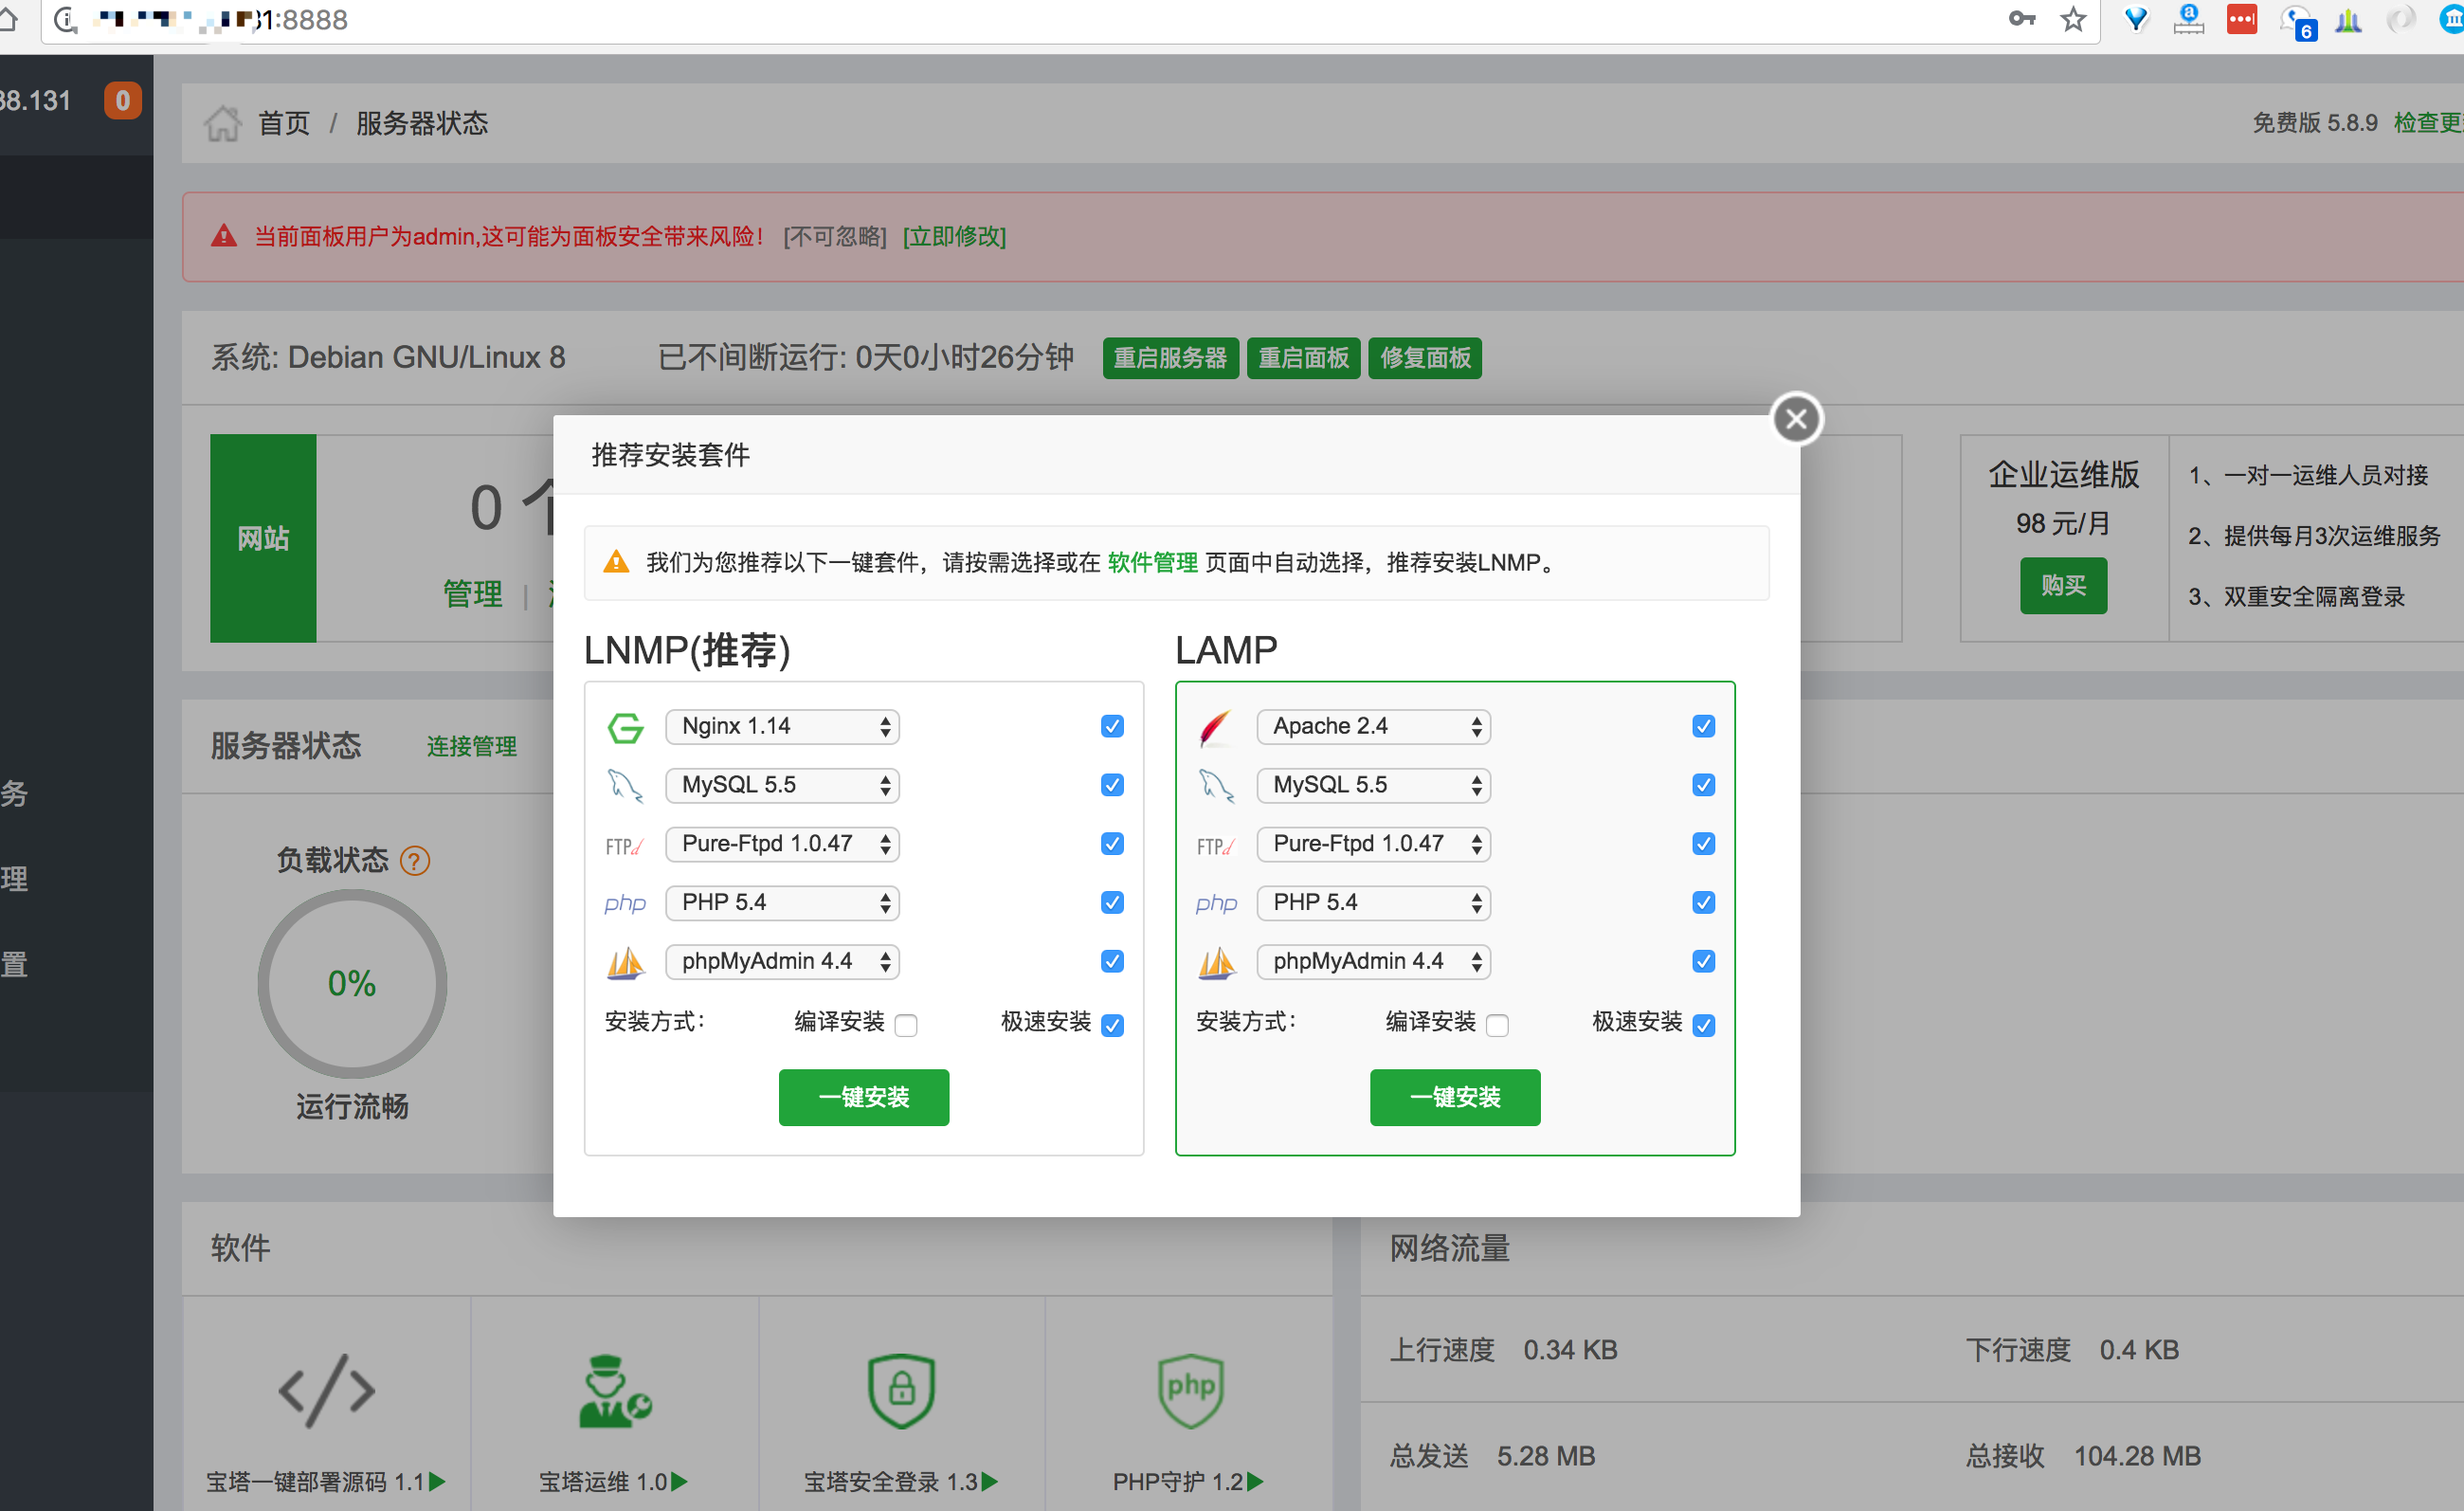Screen dimensions: 2464x1511
Task: Click the 检查更新 link at top right
Action: 2428,122
